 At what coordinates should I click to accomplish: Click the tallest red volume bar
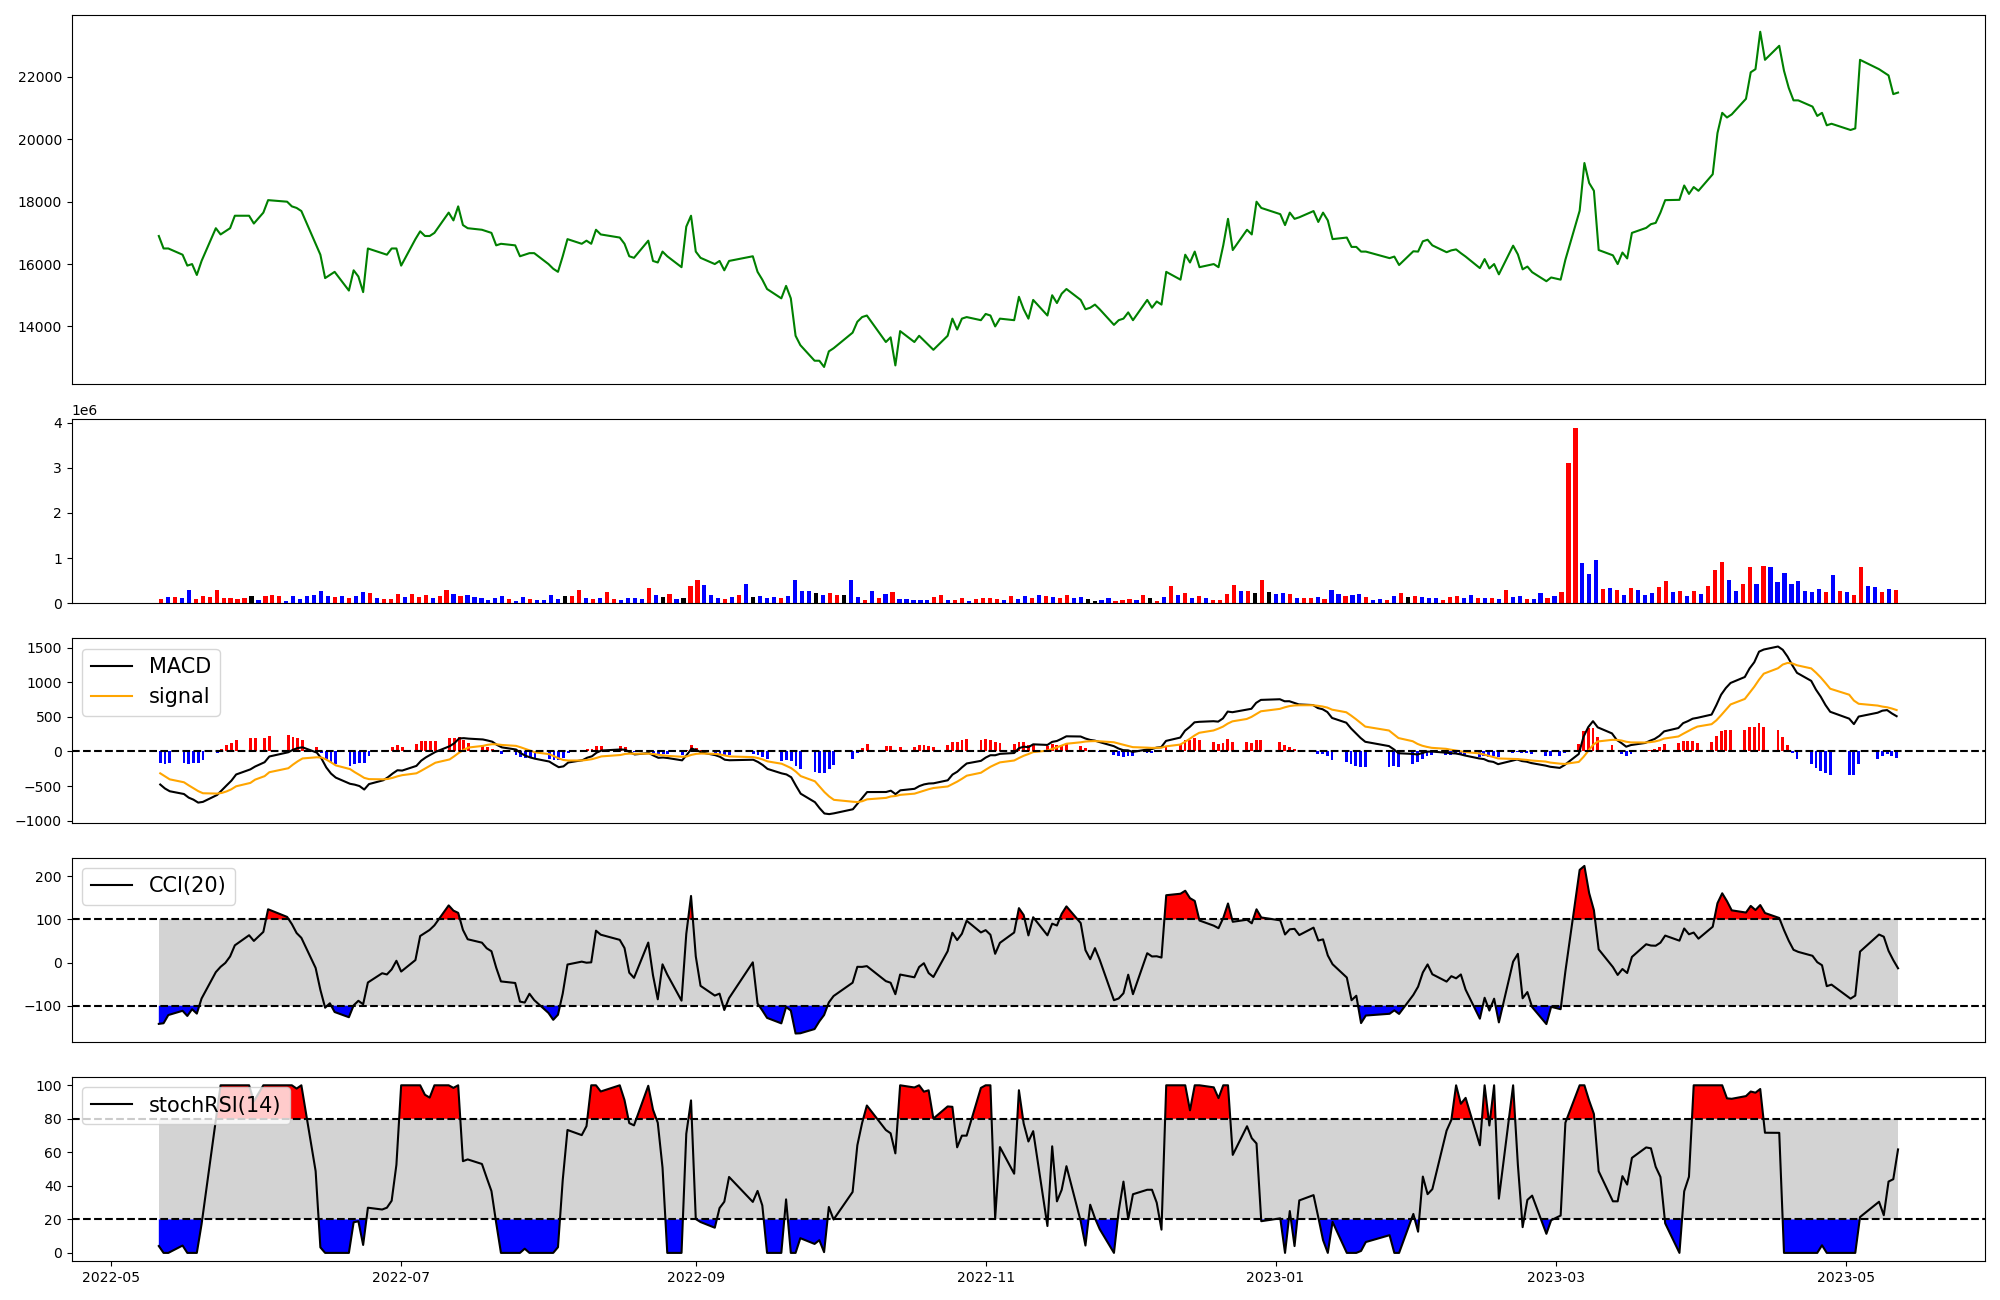coord(1575,515)
